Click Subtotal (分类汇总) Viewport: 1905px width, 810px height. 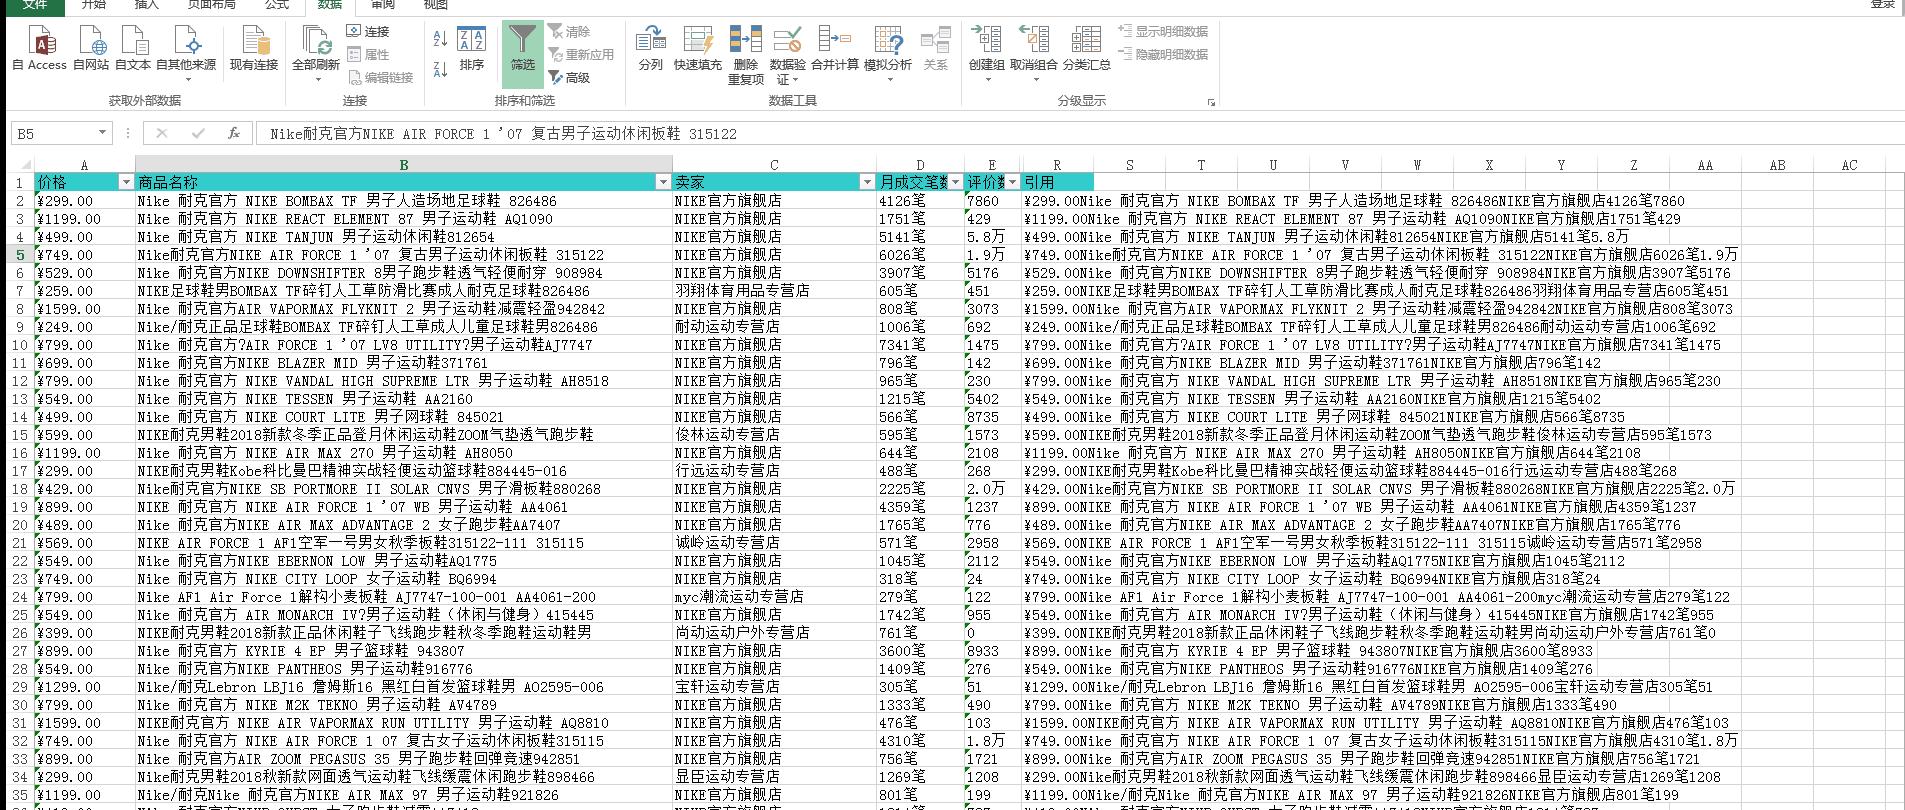(1086, 49)
